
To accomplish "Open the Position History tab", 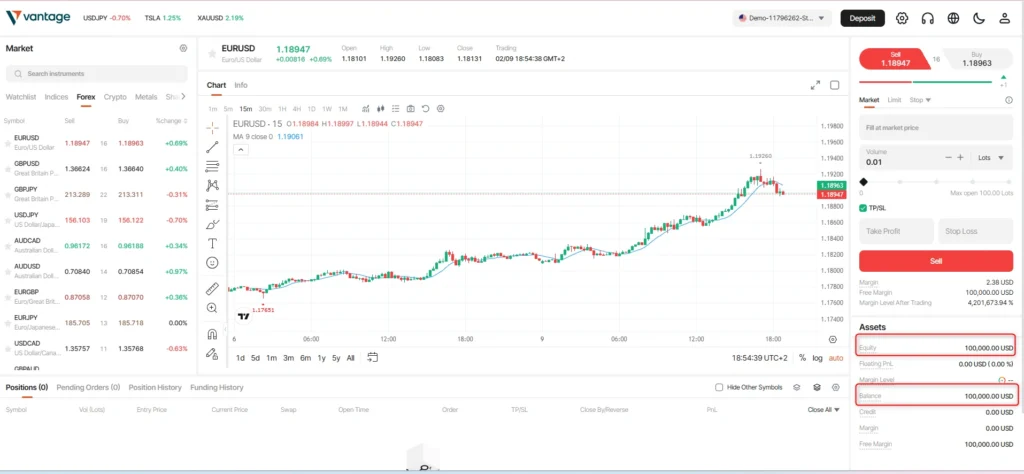I will [x=155, y=387].
